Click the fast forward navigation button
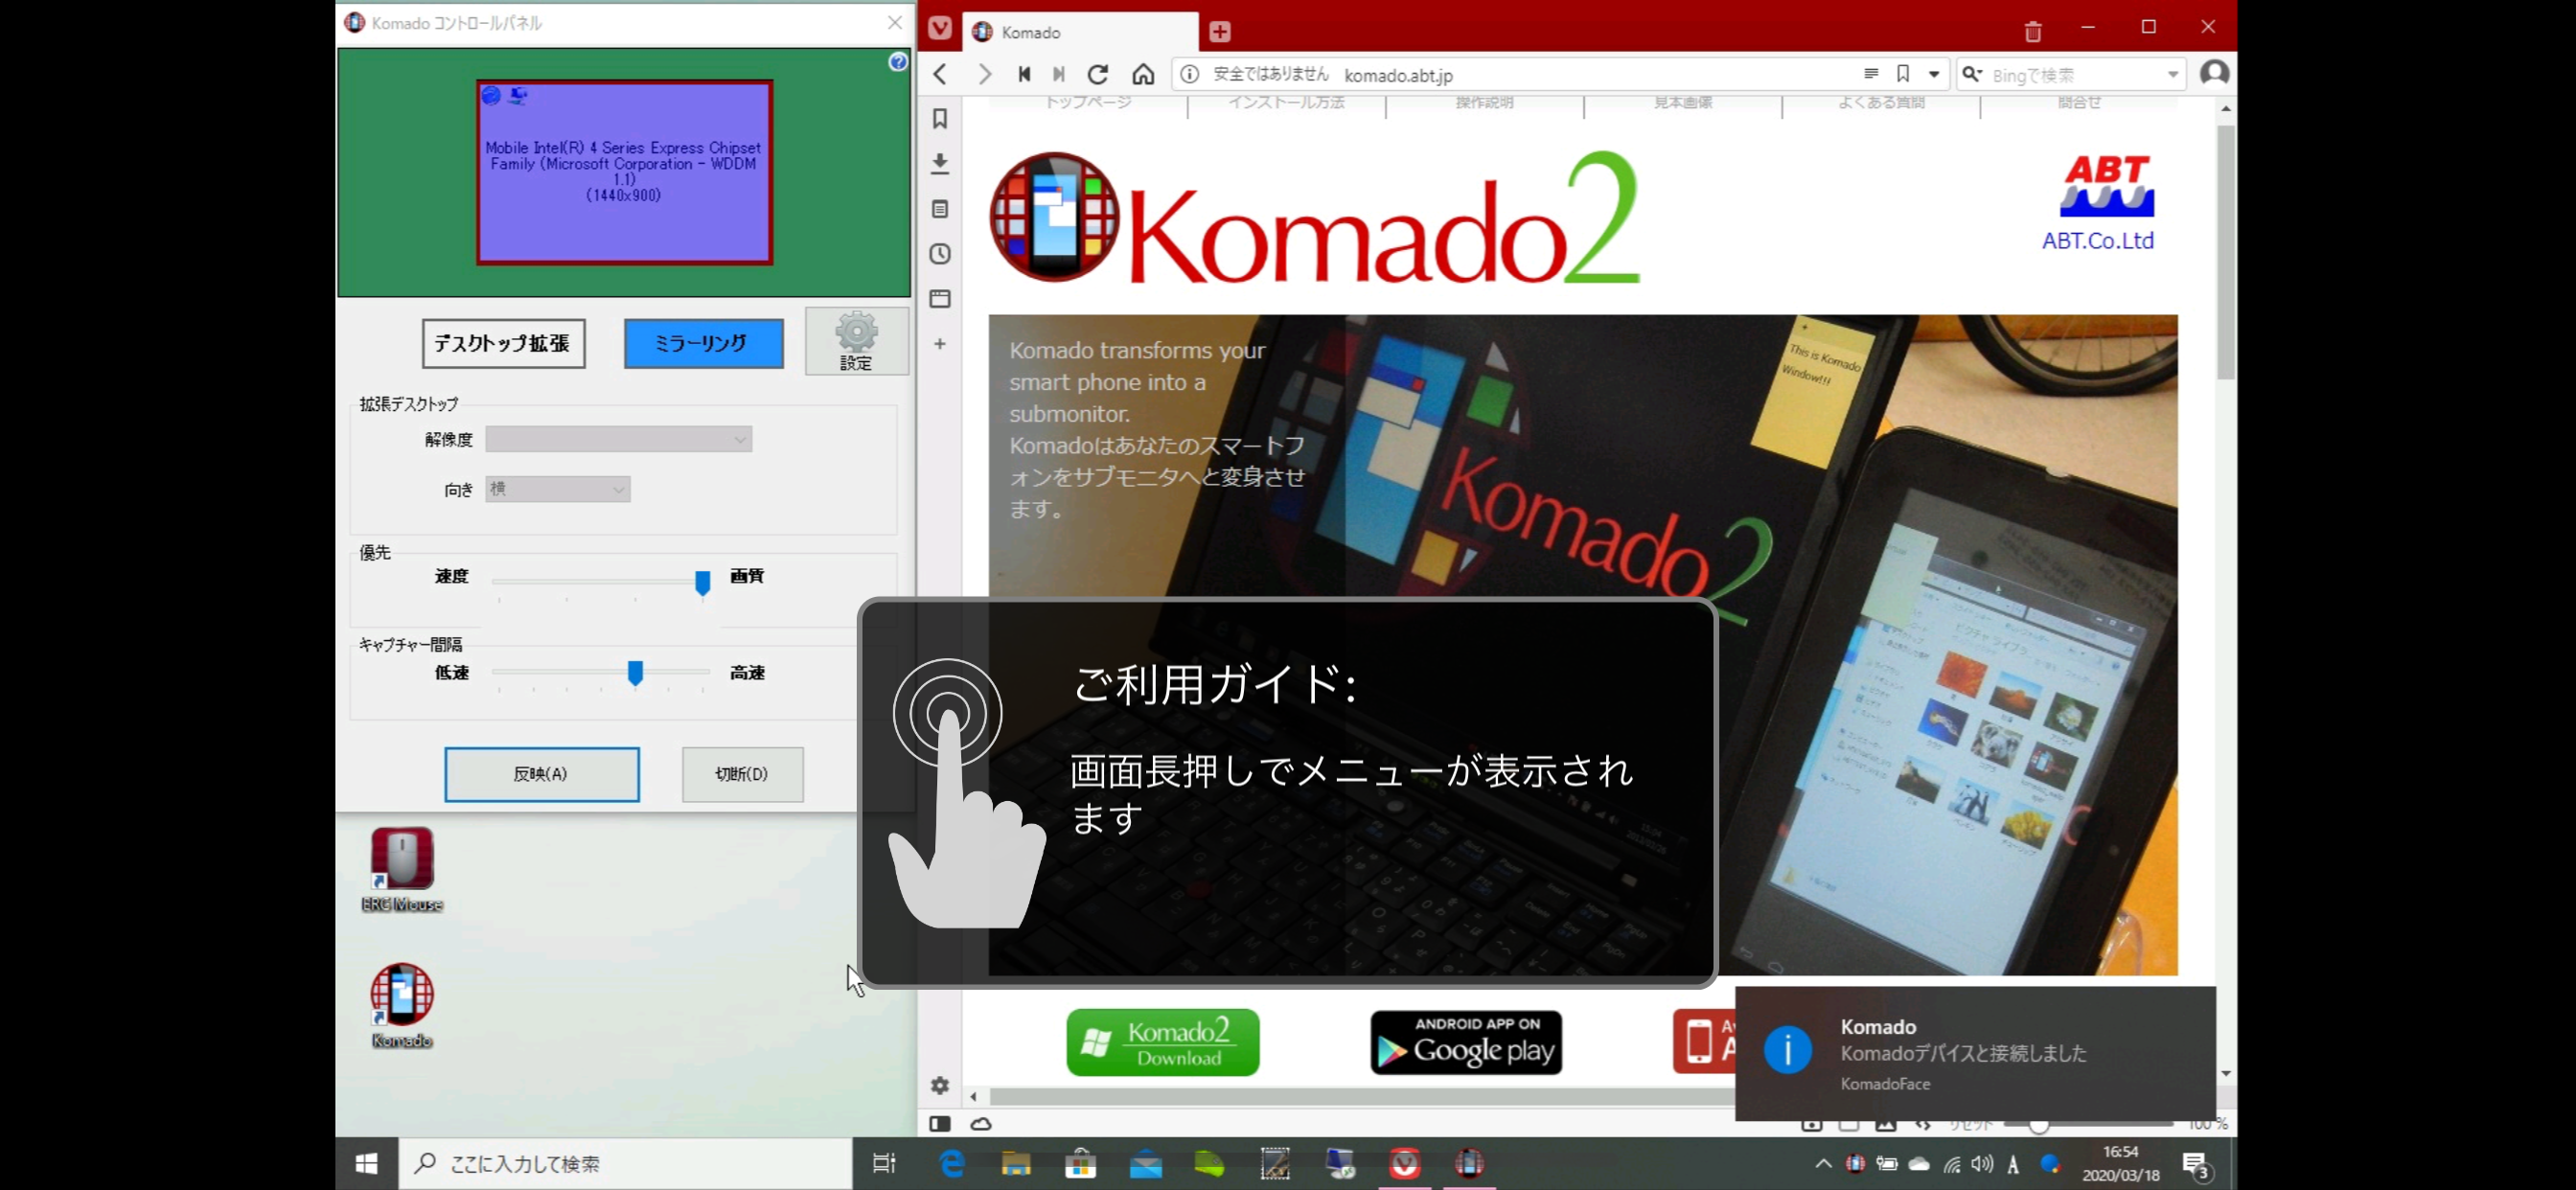Screen dimensions: 2576x1190 pyautogui.click(x=1059, y=74)
